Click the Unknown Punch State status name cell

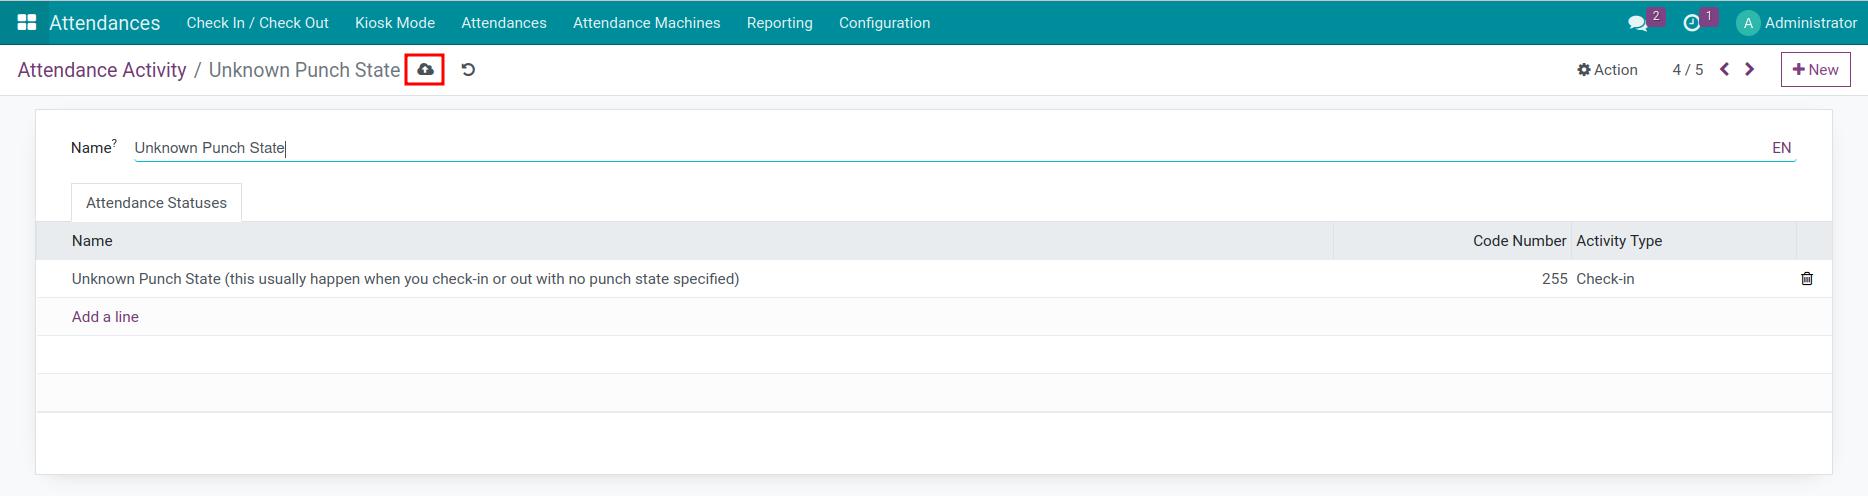pos(684,279)
